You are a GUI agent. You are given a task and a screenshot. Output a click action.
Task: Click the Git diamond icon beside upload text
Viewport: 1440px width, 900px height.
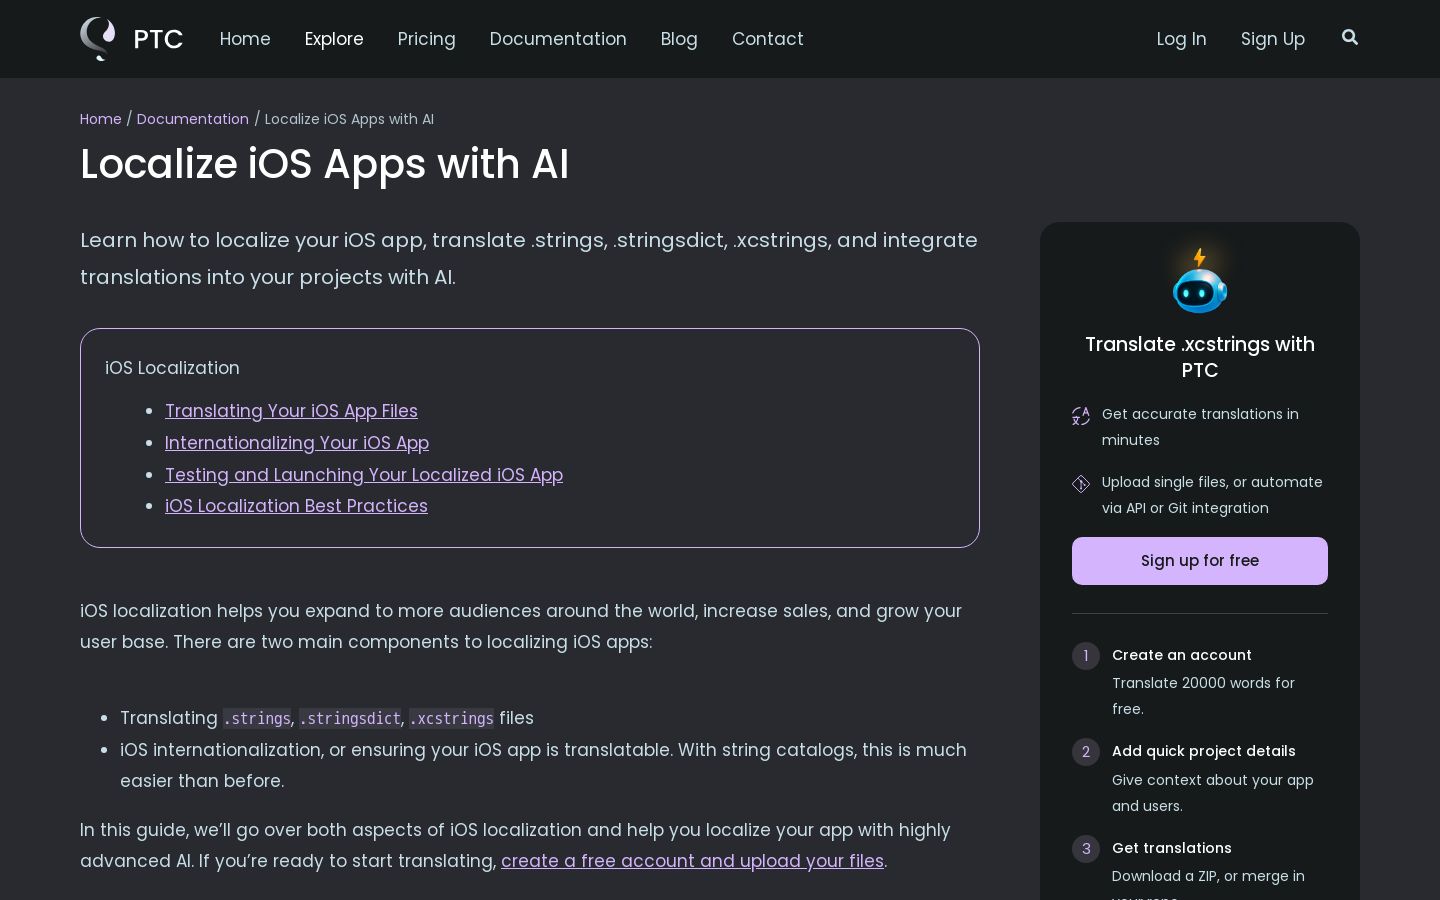[1081, 484]
